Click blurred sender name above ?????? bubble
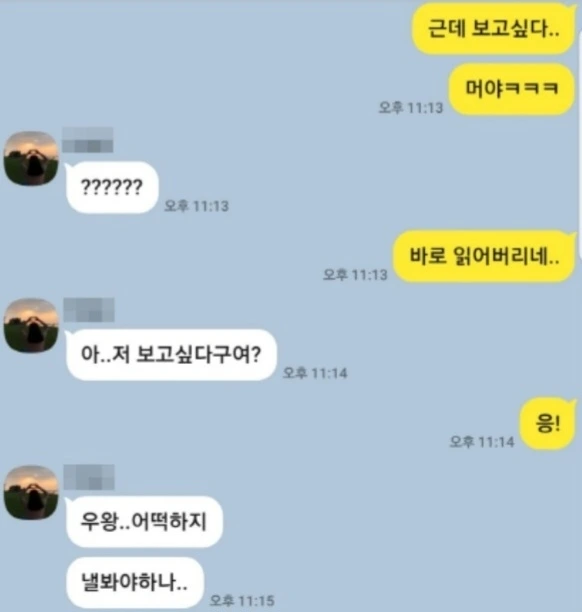Screen dimensions: 582x612 tap(88, 140)
